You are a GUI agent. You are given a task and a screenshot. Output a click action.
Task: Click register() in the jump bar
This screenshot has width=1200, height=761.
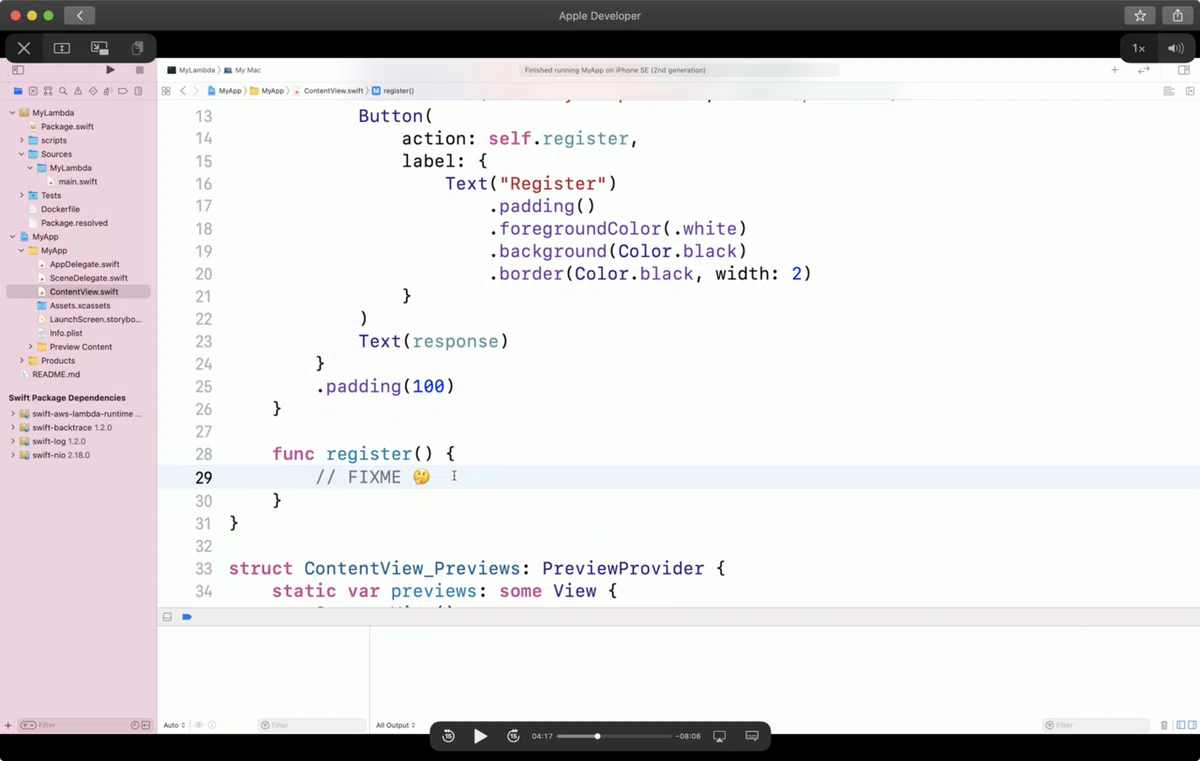click(x=392, y=91)
